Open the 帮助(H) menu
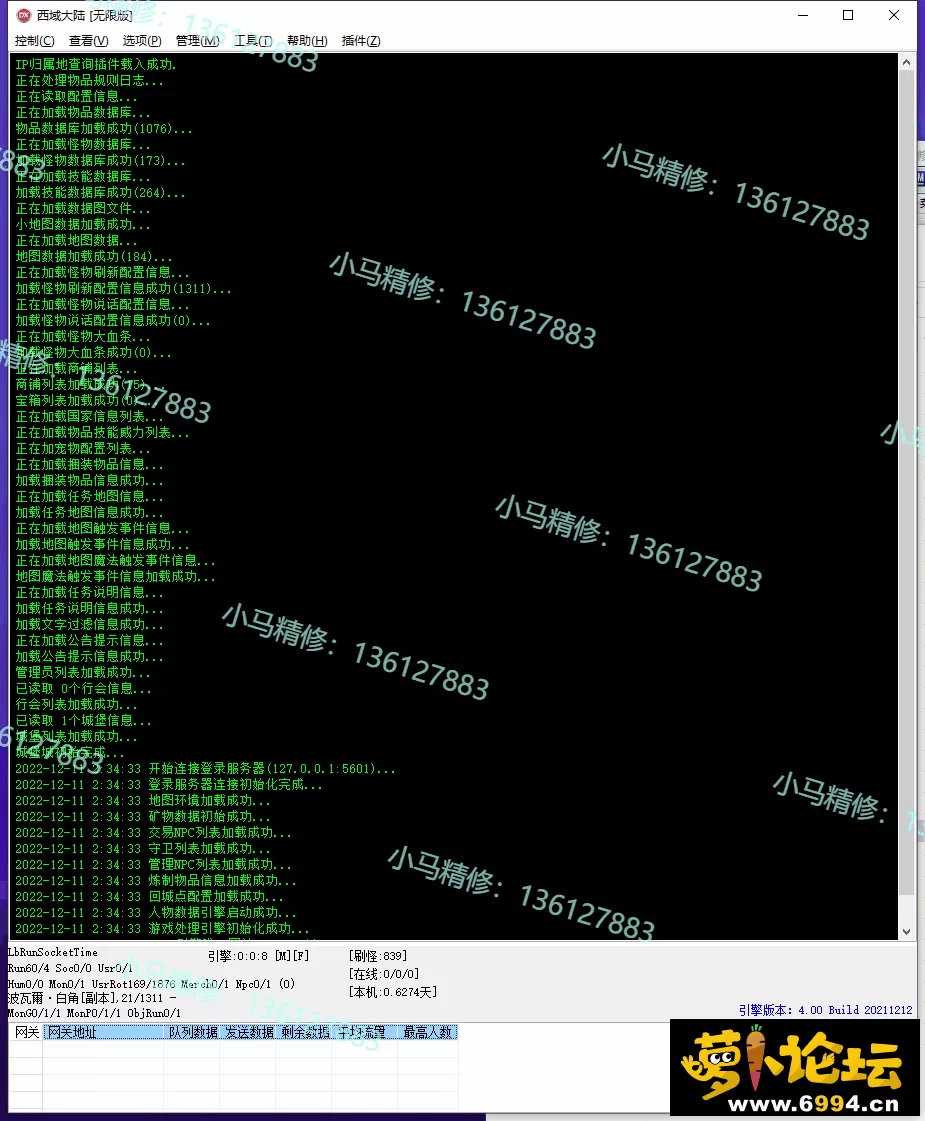The width and height of the screenshot is (925, 1121). coord(307,41)
